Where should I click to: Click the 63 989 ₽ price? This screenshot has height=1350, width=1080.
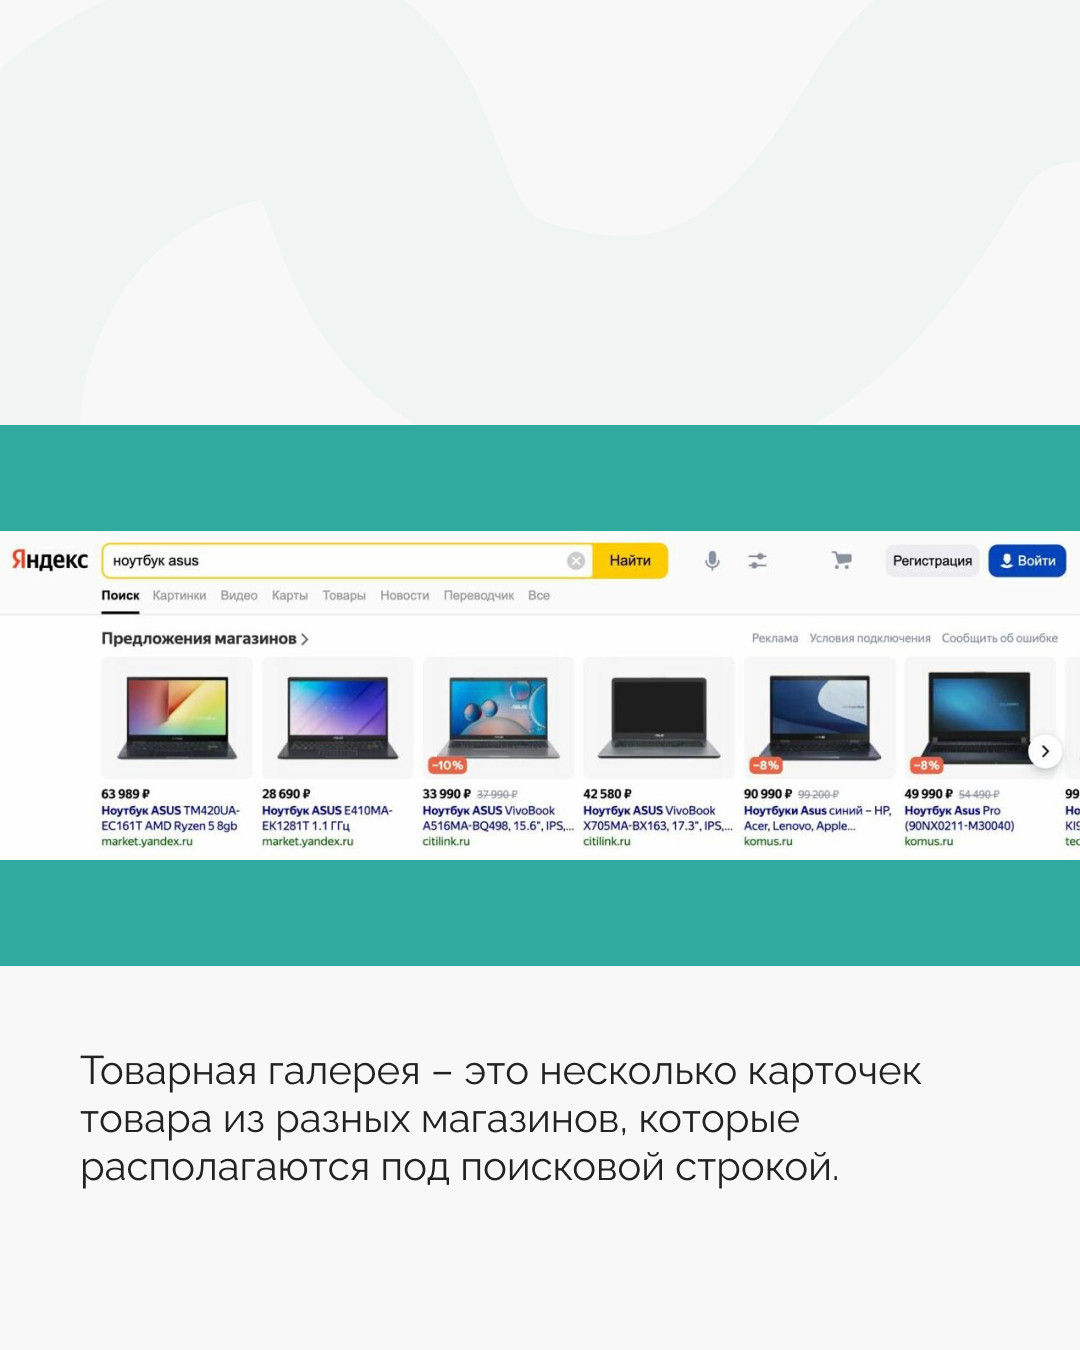[x=125, y=794]
